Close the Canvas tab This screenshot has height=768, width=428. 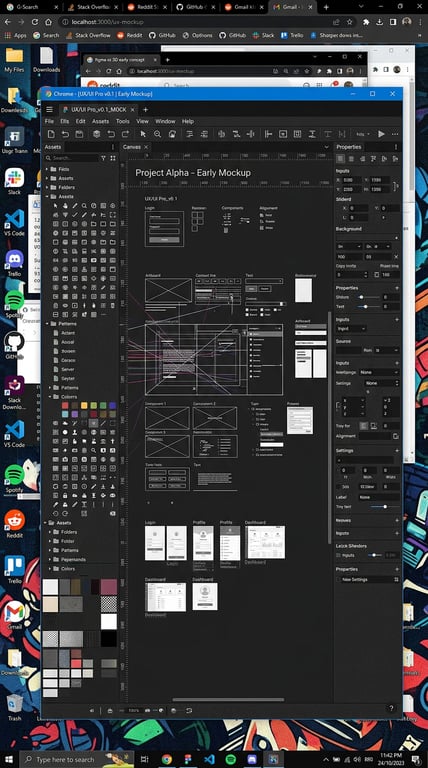tap(146, 147)
